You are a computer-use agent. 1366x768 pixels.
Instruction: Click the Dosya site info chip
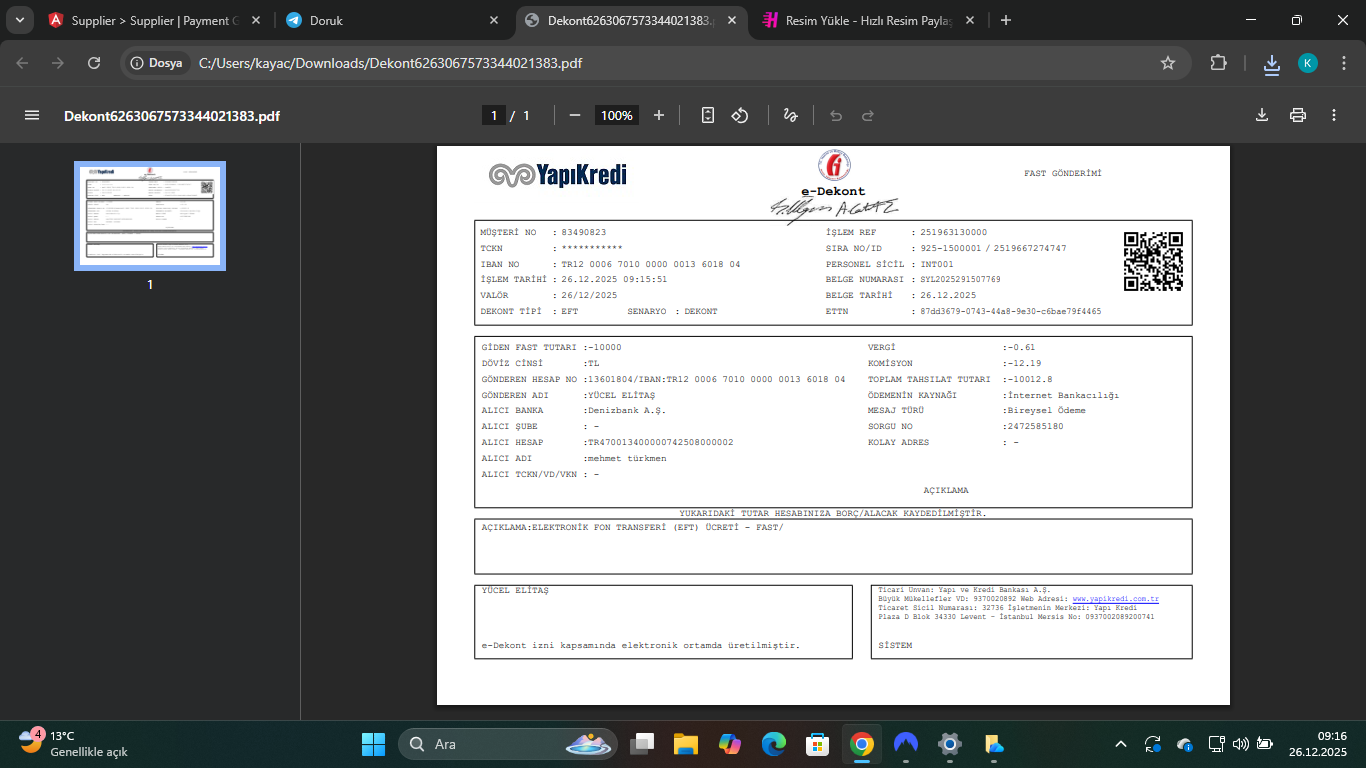(158, 63)
